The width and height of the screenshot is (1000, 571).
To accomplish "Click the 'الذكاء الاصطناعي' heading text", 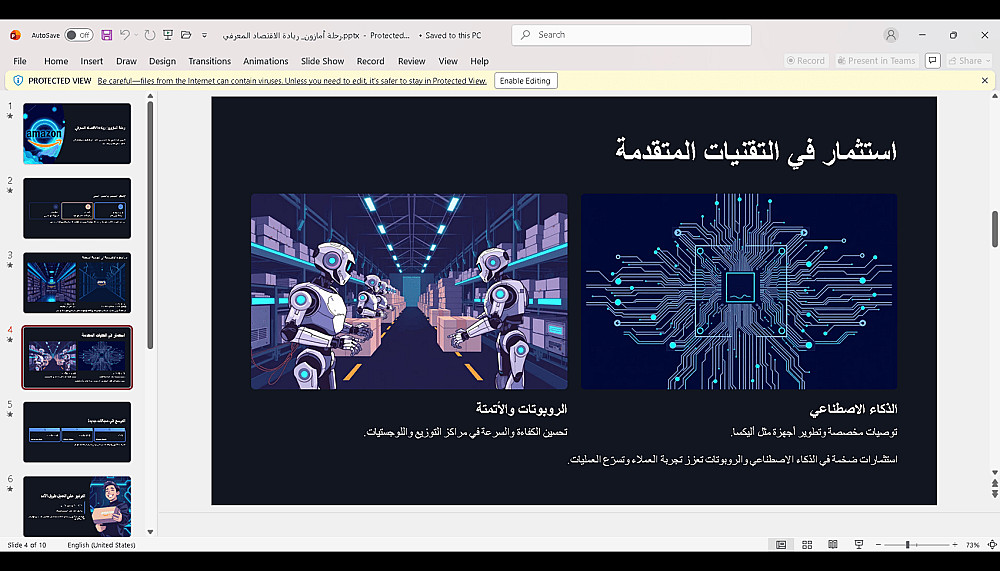I will click(853, 408).
